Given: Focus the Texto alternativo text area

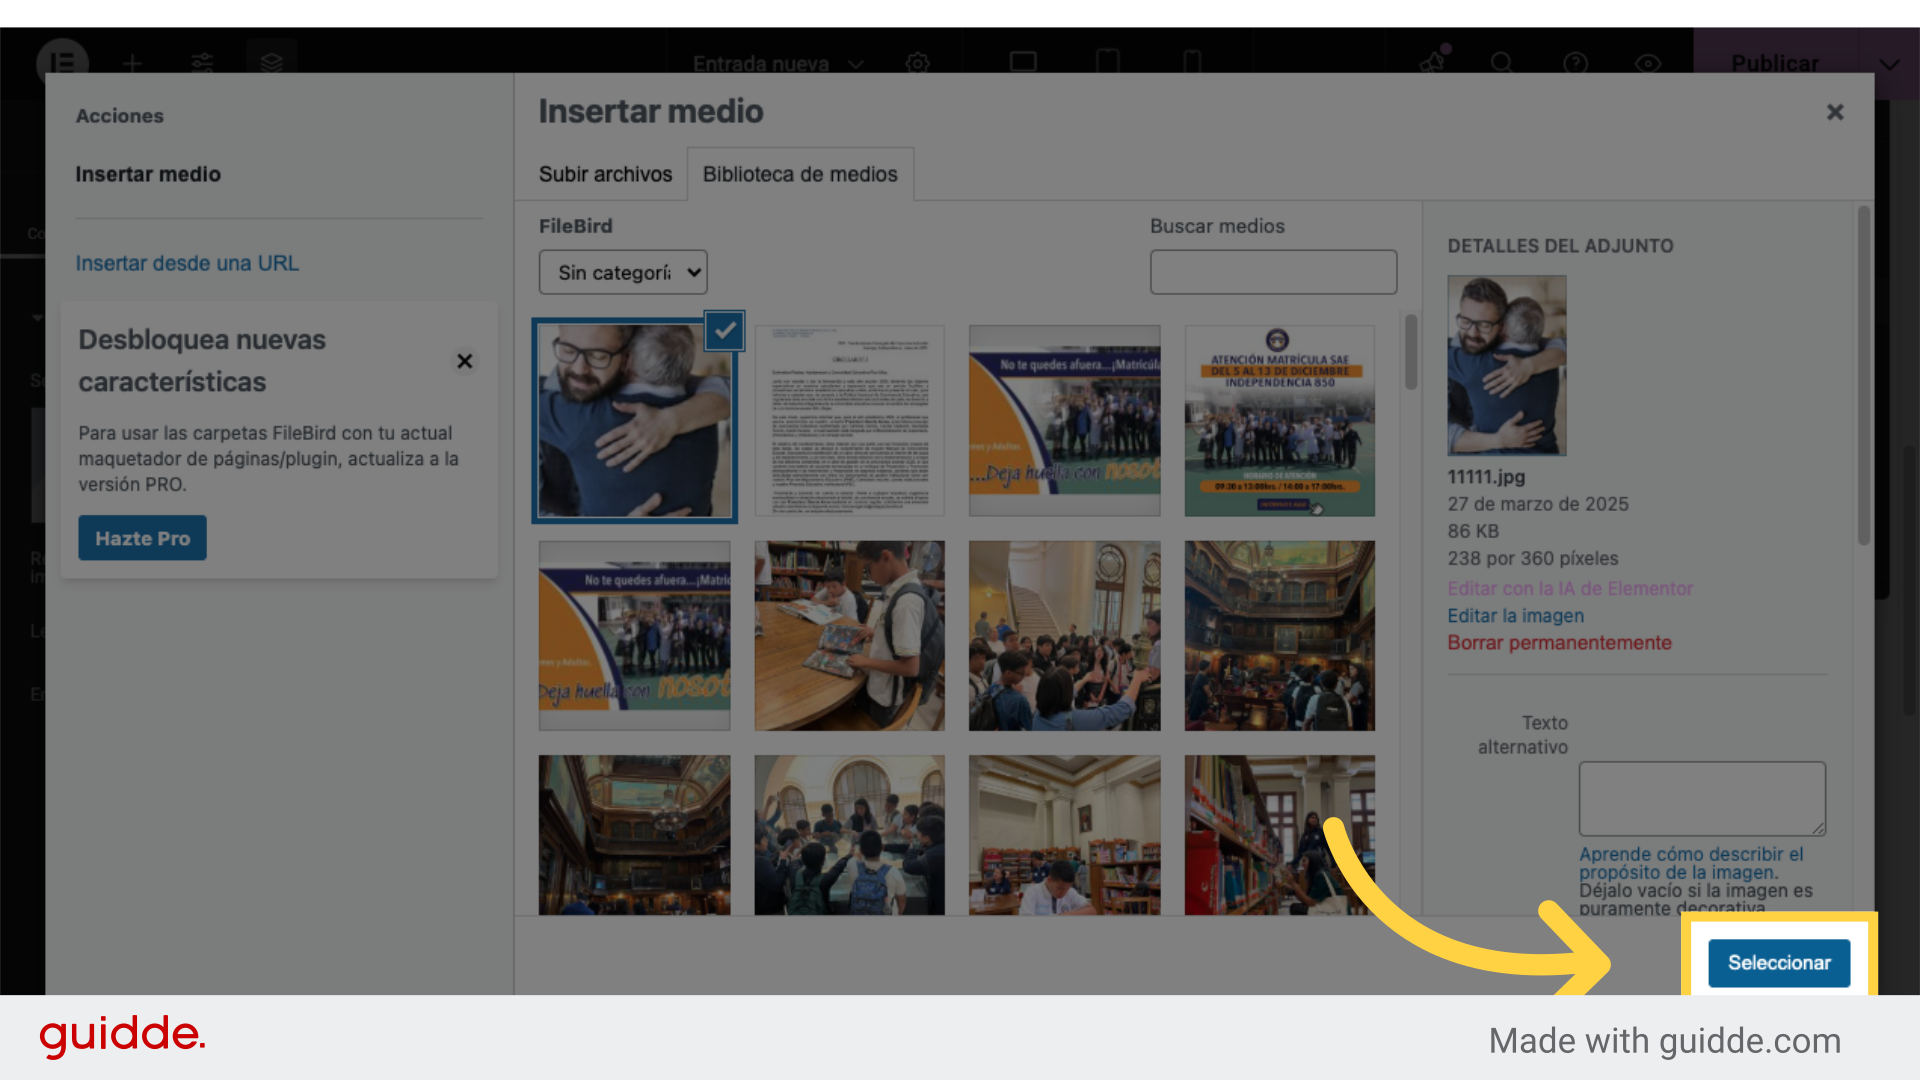Looking at the screenshot, I should click(x=1702, y=799).
